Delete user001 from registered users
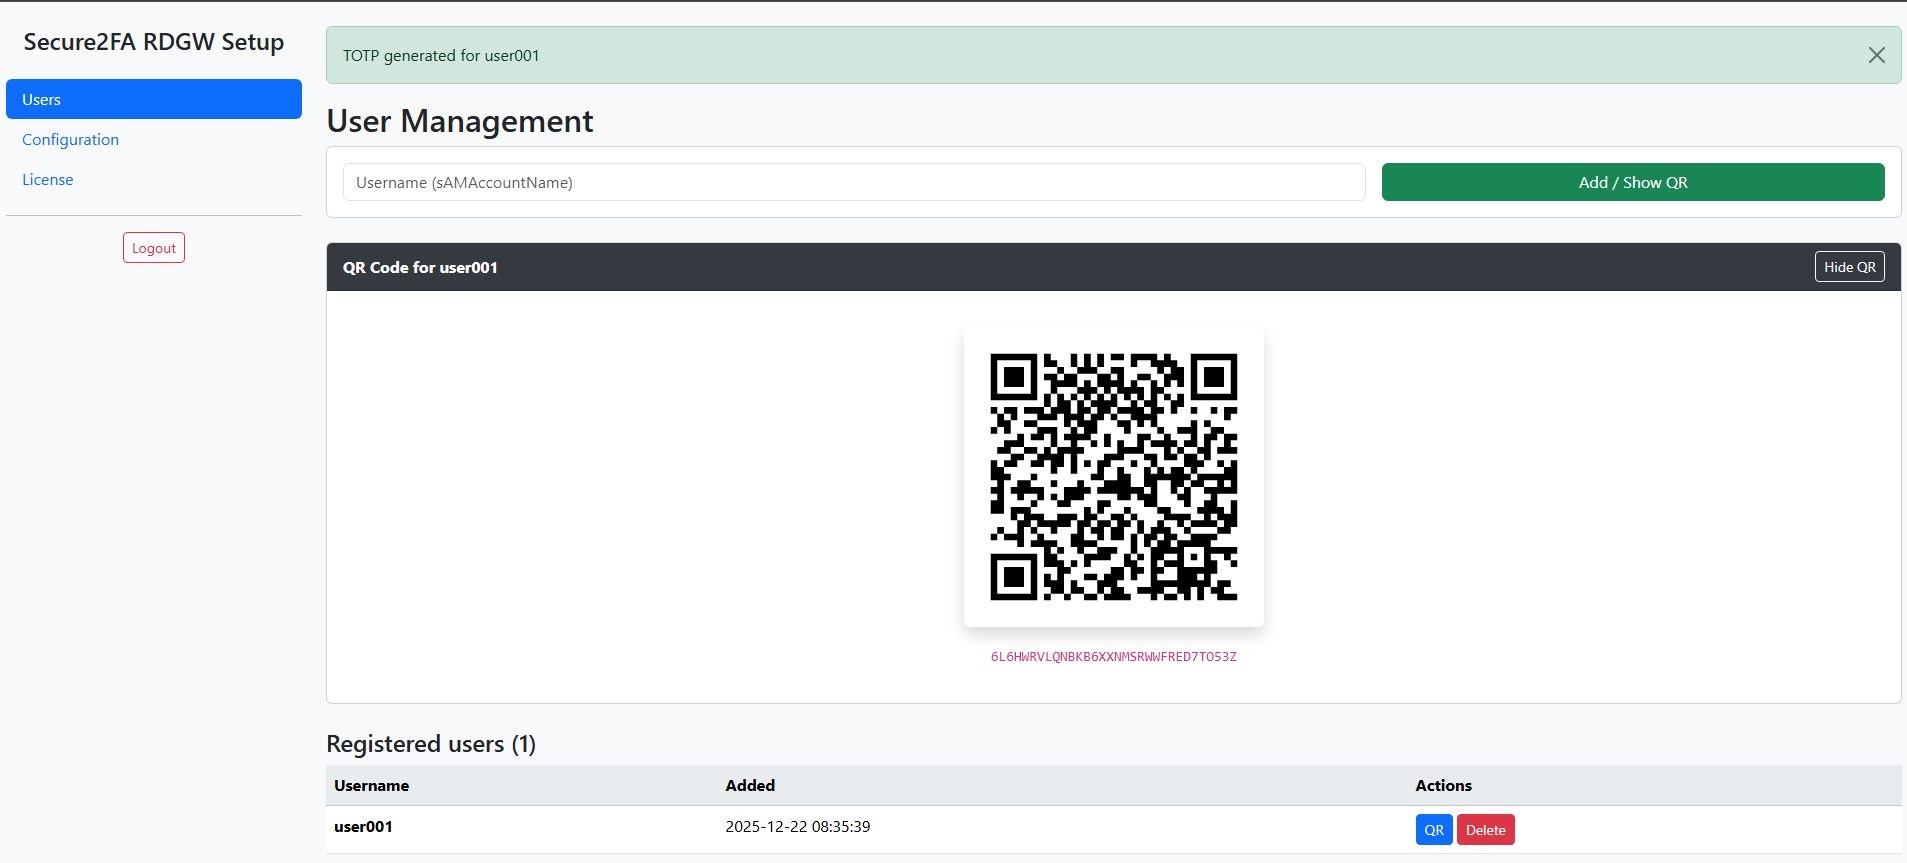 coord(1485,830)
